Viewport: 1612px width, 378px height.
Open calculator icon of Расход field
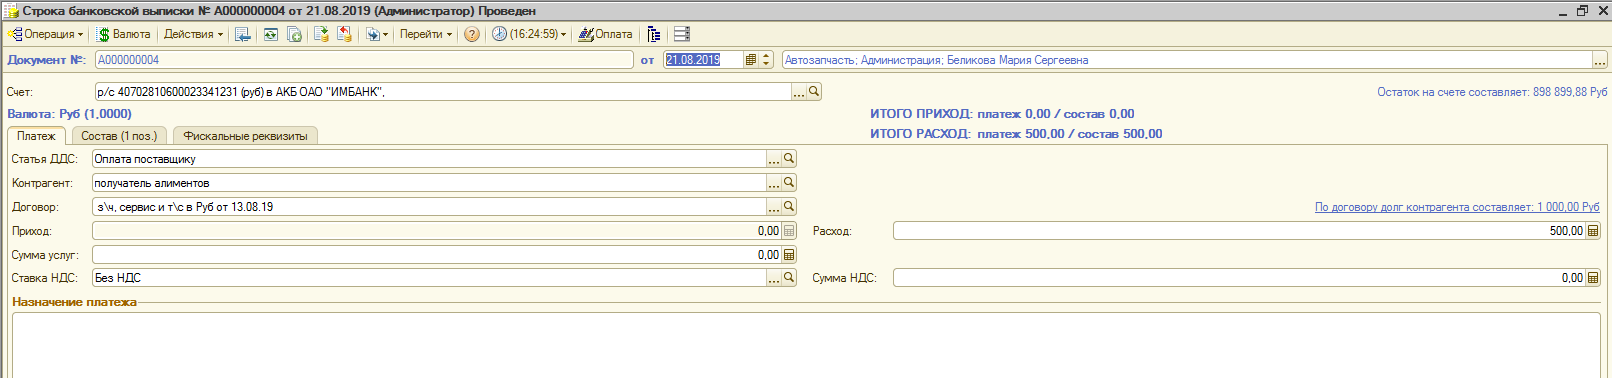(x=1593, y=231)
